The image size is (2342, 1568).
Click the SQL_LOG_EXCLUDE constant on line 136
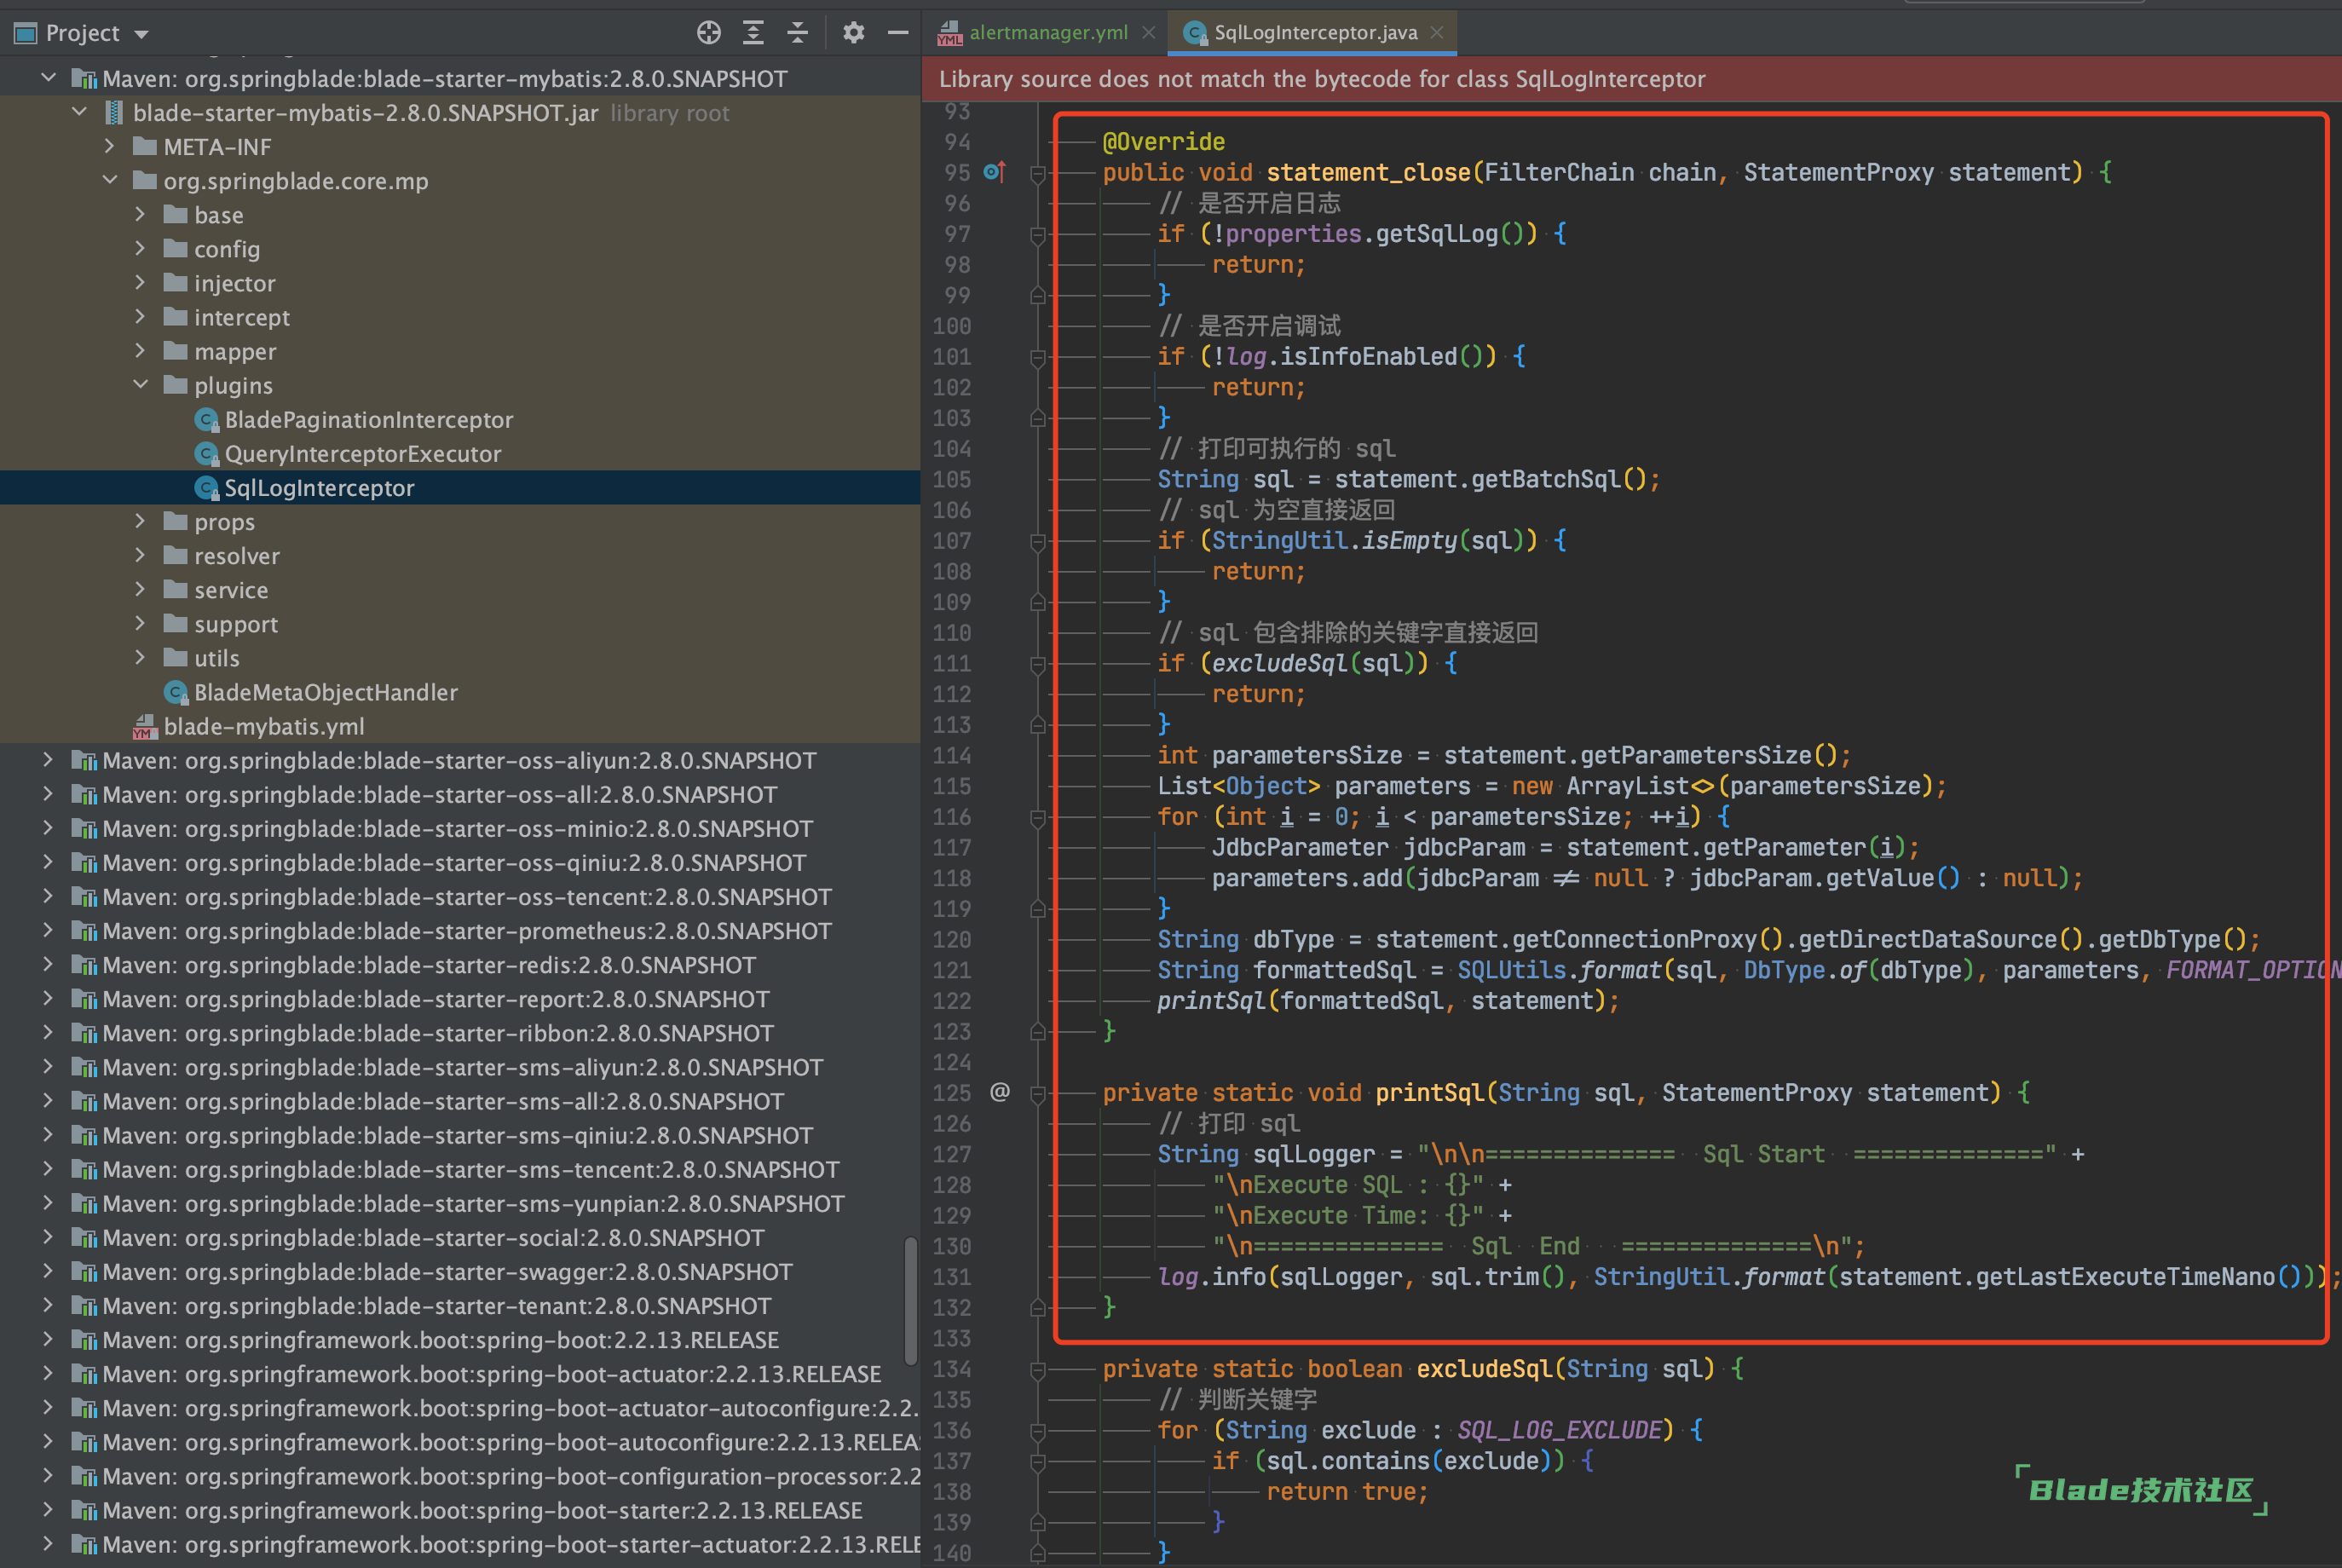1559,1430
